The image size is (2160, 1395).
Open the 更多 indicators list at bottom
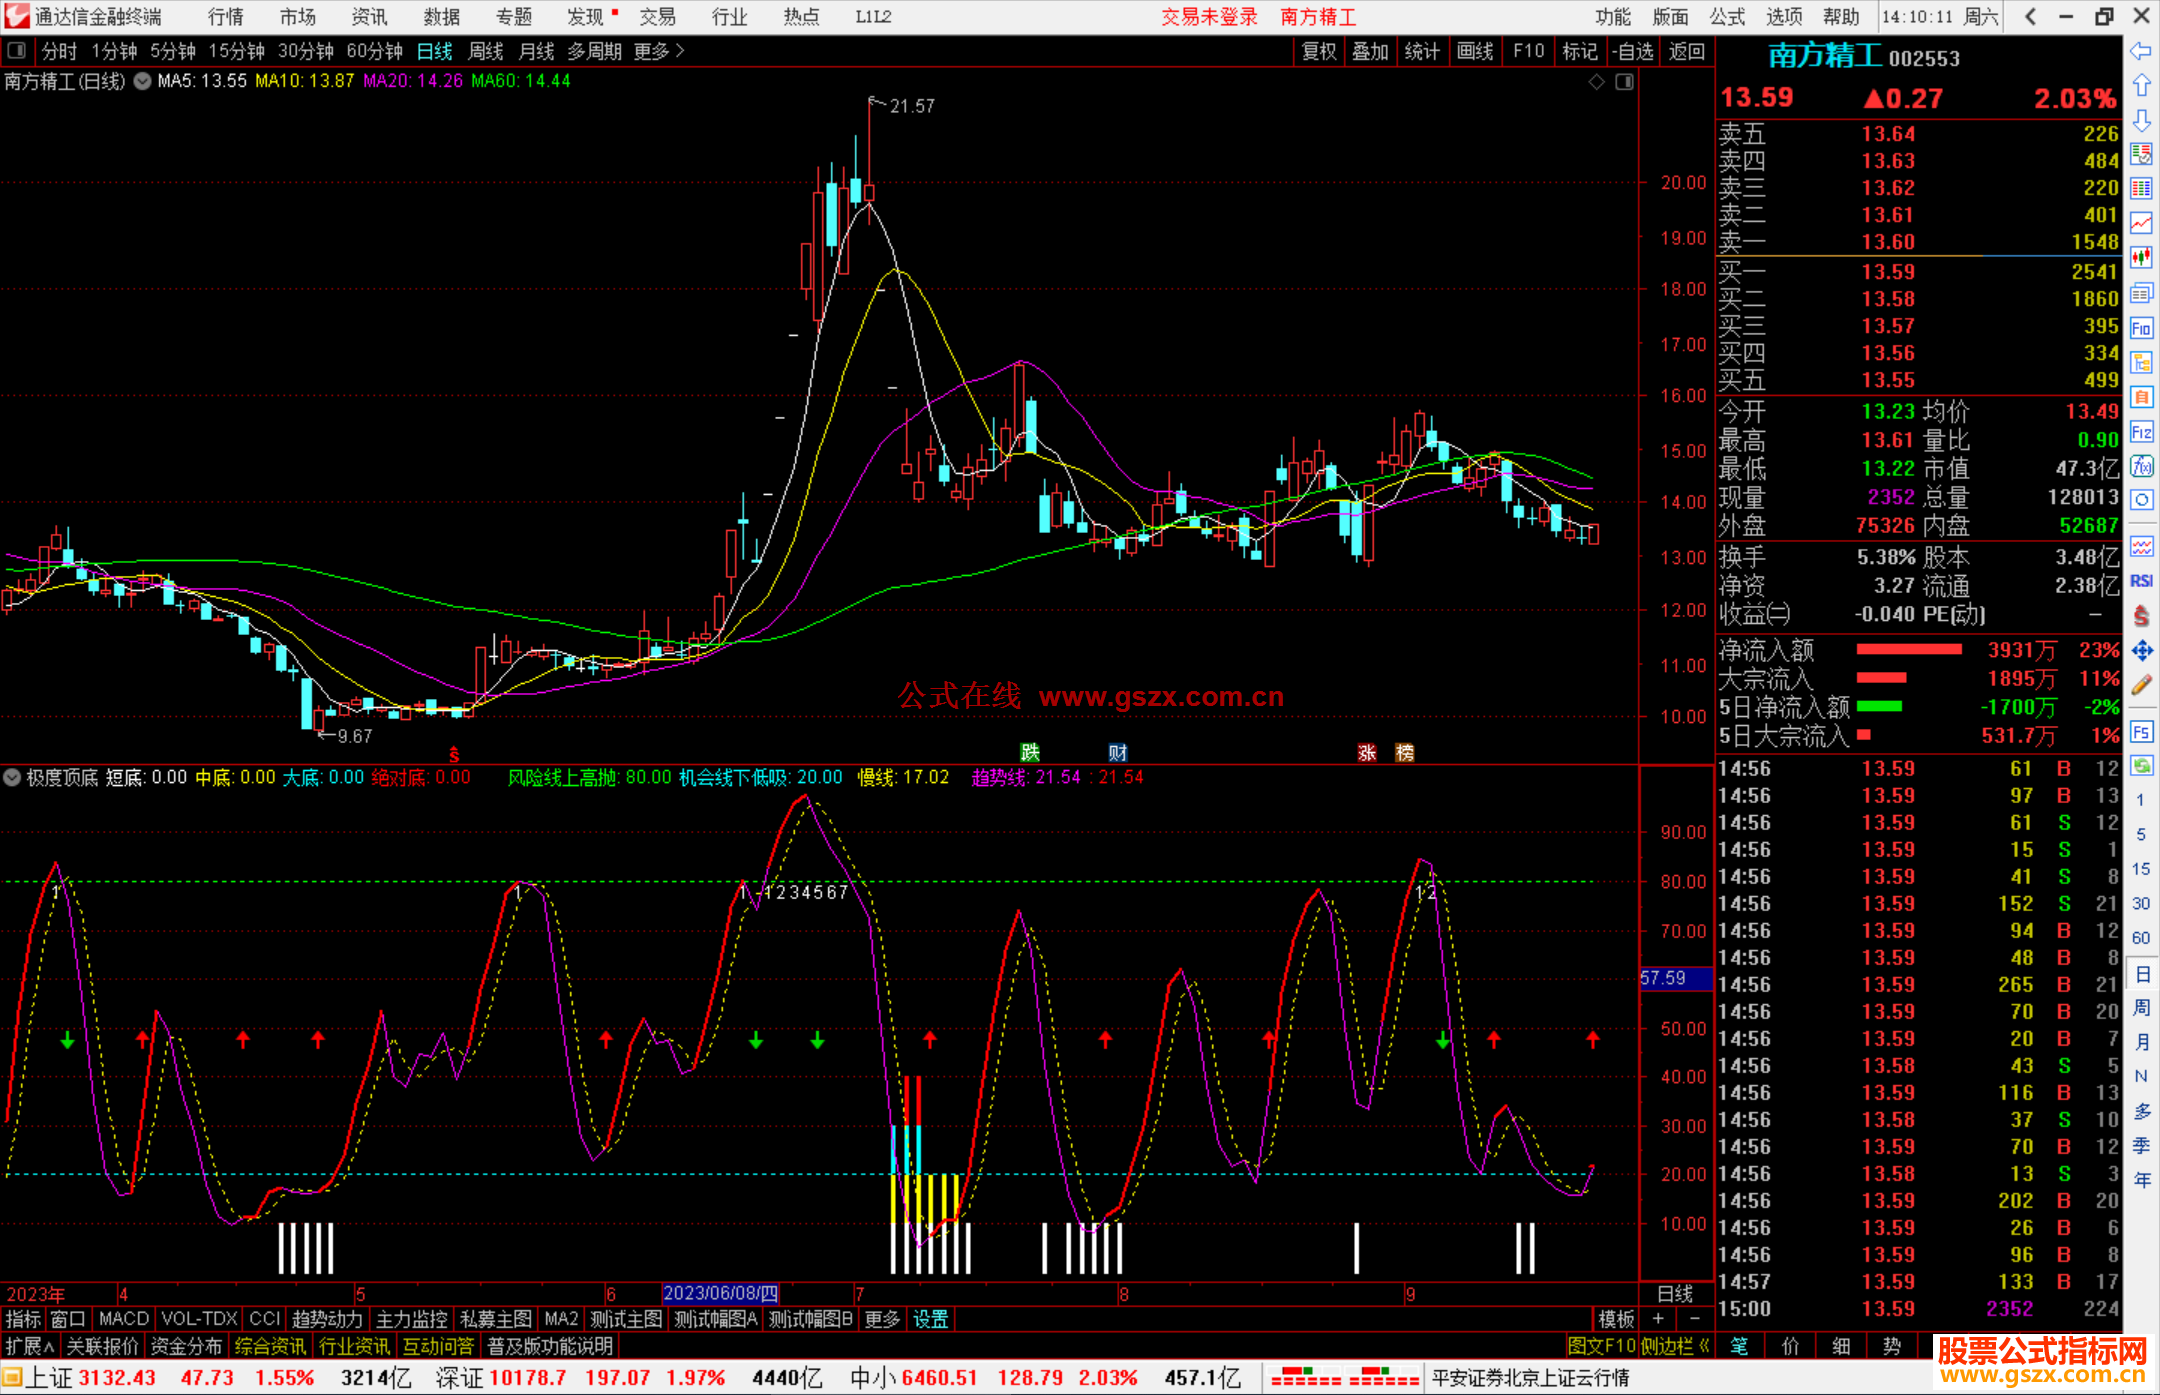pos(881,1319)
